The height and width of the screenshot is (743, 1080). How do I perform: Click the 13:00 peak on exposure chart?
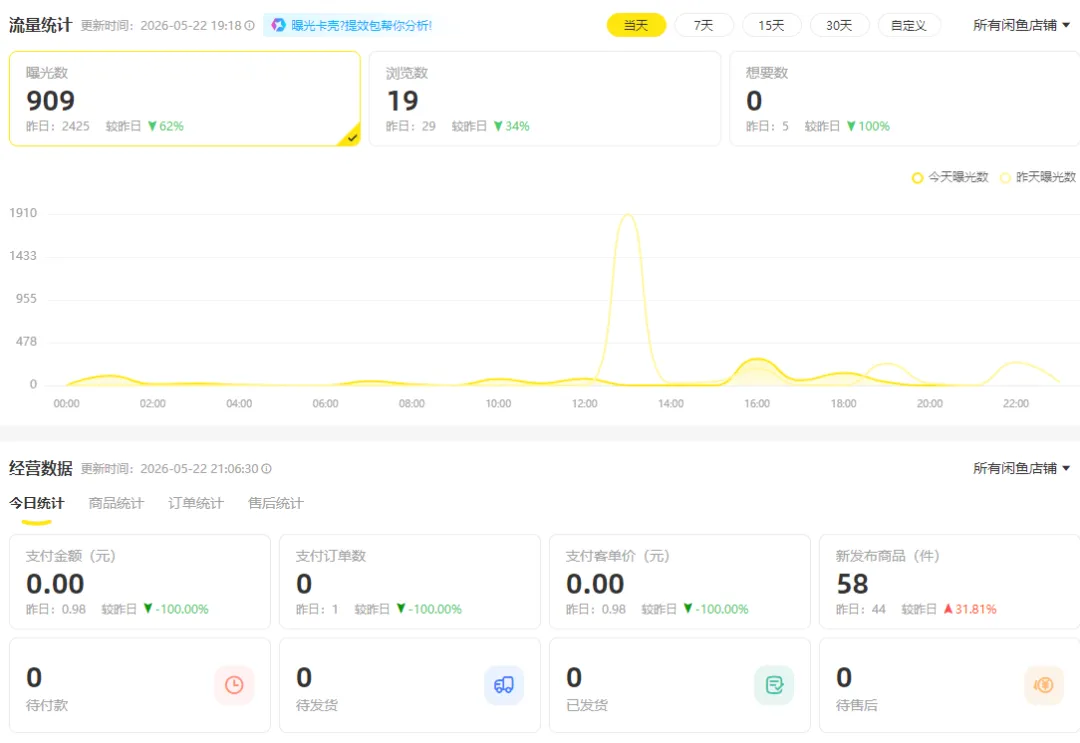[x=627, y=216]
